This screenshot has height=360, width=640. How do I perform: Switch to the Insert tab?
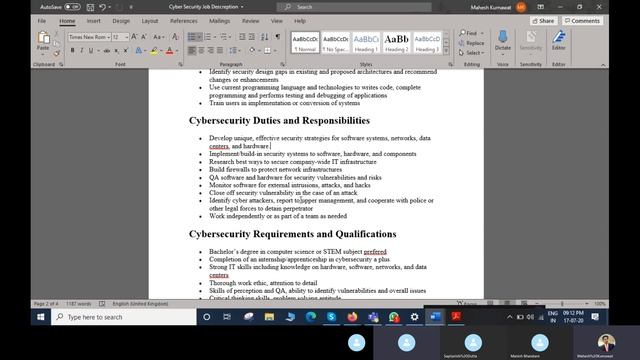[93, 21]
